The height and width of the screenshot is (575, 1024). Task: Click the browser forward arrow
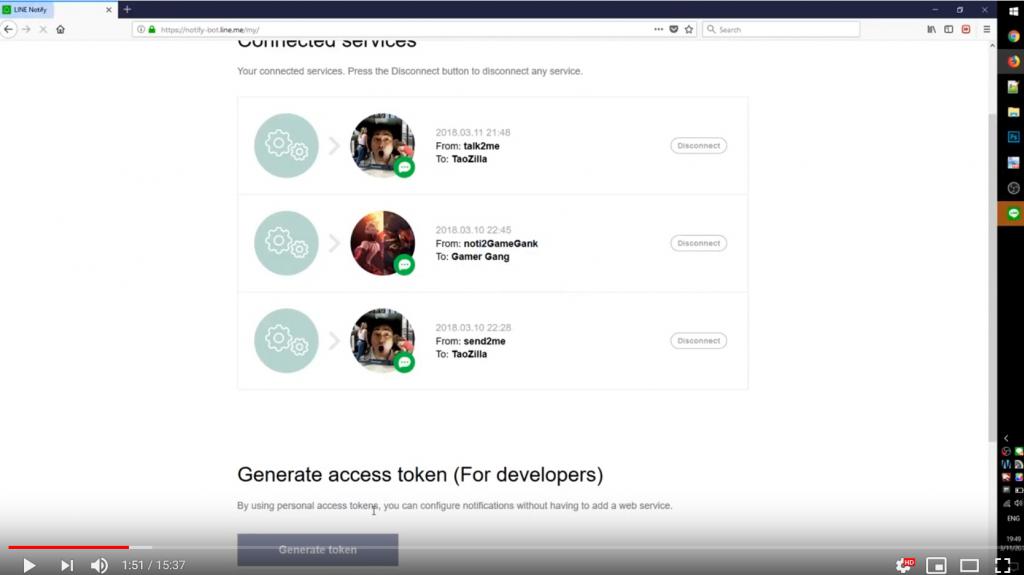(26, 29)
